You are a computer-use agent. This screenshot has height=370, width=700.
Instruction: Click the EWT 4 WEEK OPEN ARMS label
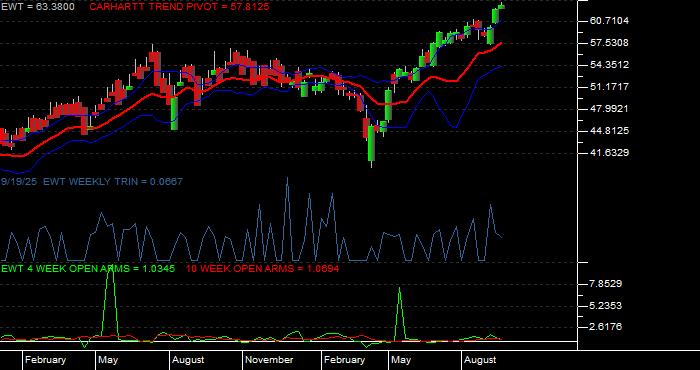(88, 269)
